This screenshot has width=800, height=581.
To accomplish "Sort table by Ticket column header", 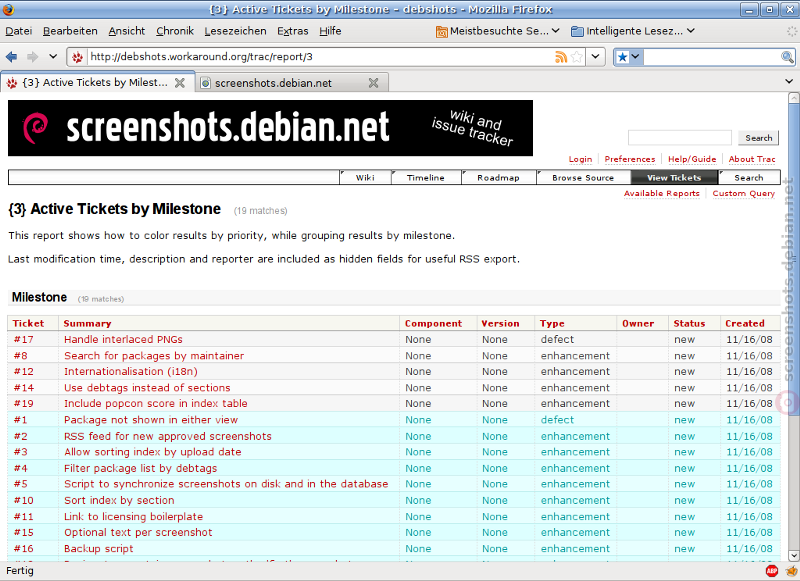I will pyautogui.click(x=29, y=323).
